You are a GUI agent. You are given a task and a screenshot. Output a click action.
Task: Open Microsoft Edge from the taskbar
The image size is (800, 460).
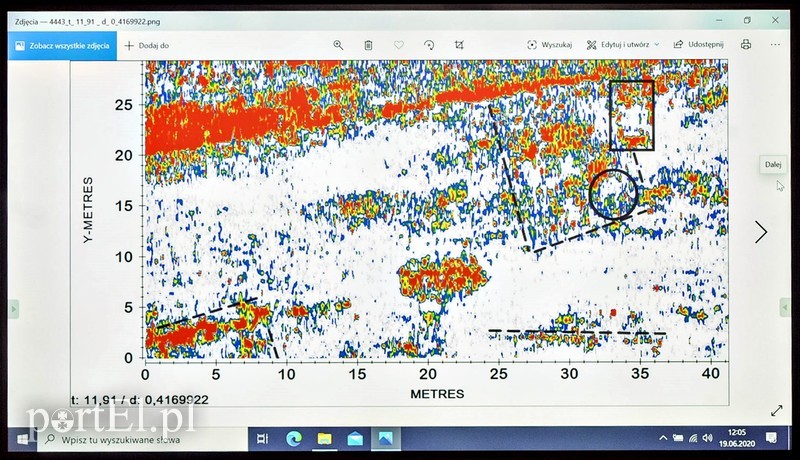click(295, 438)
